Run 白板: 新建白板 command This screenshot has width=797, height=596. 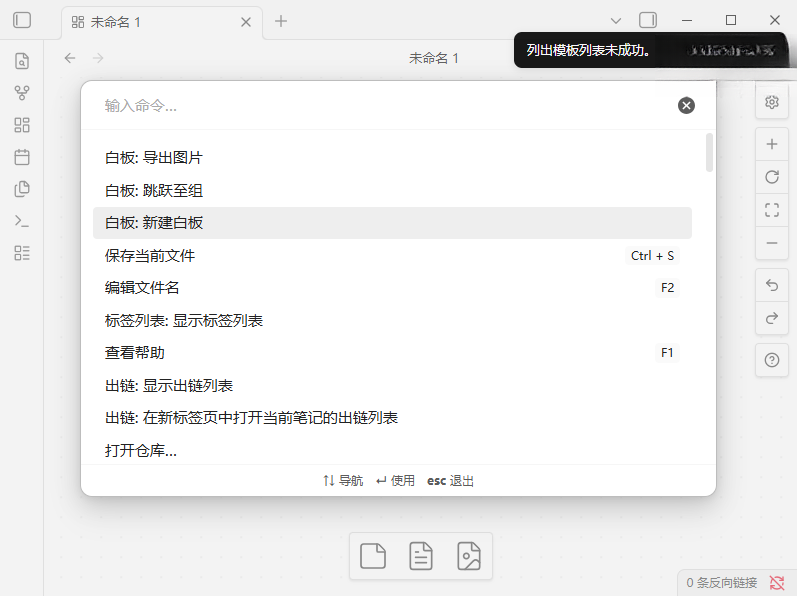[x=392, y=223]
